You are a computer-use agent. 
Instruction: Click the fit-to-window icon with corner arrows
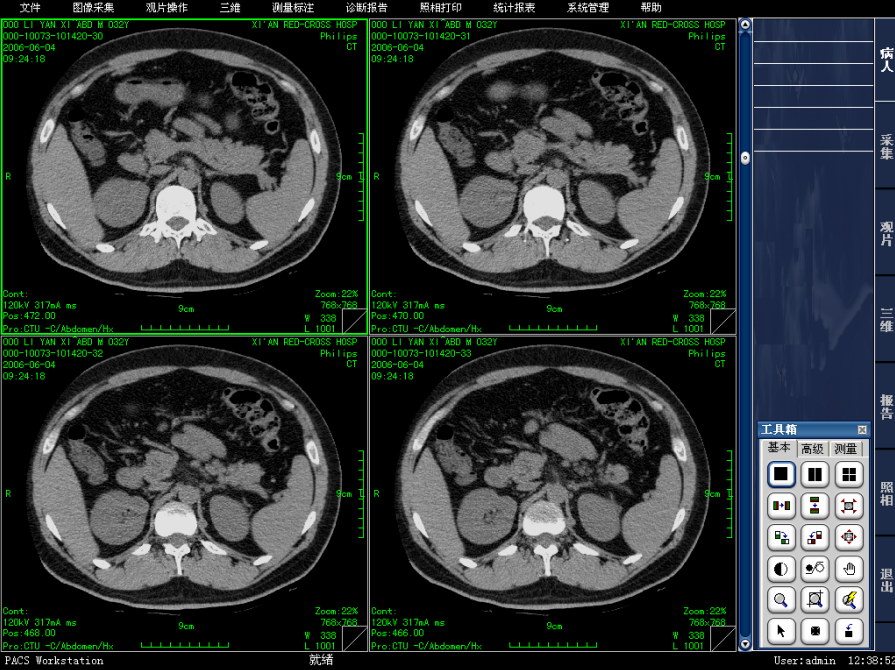pos(849,506)
